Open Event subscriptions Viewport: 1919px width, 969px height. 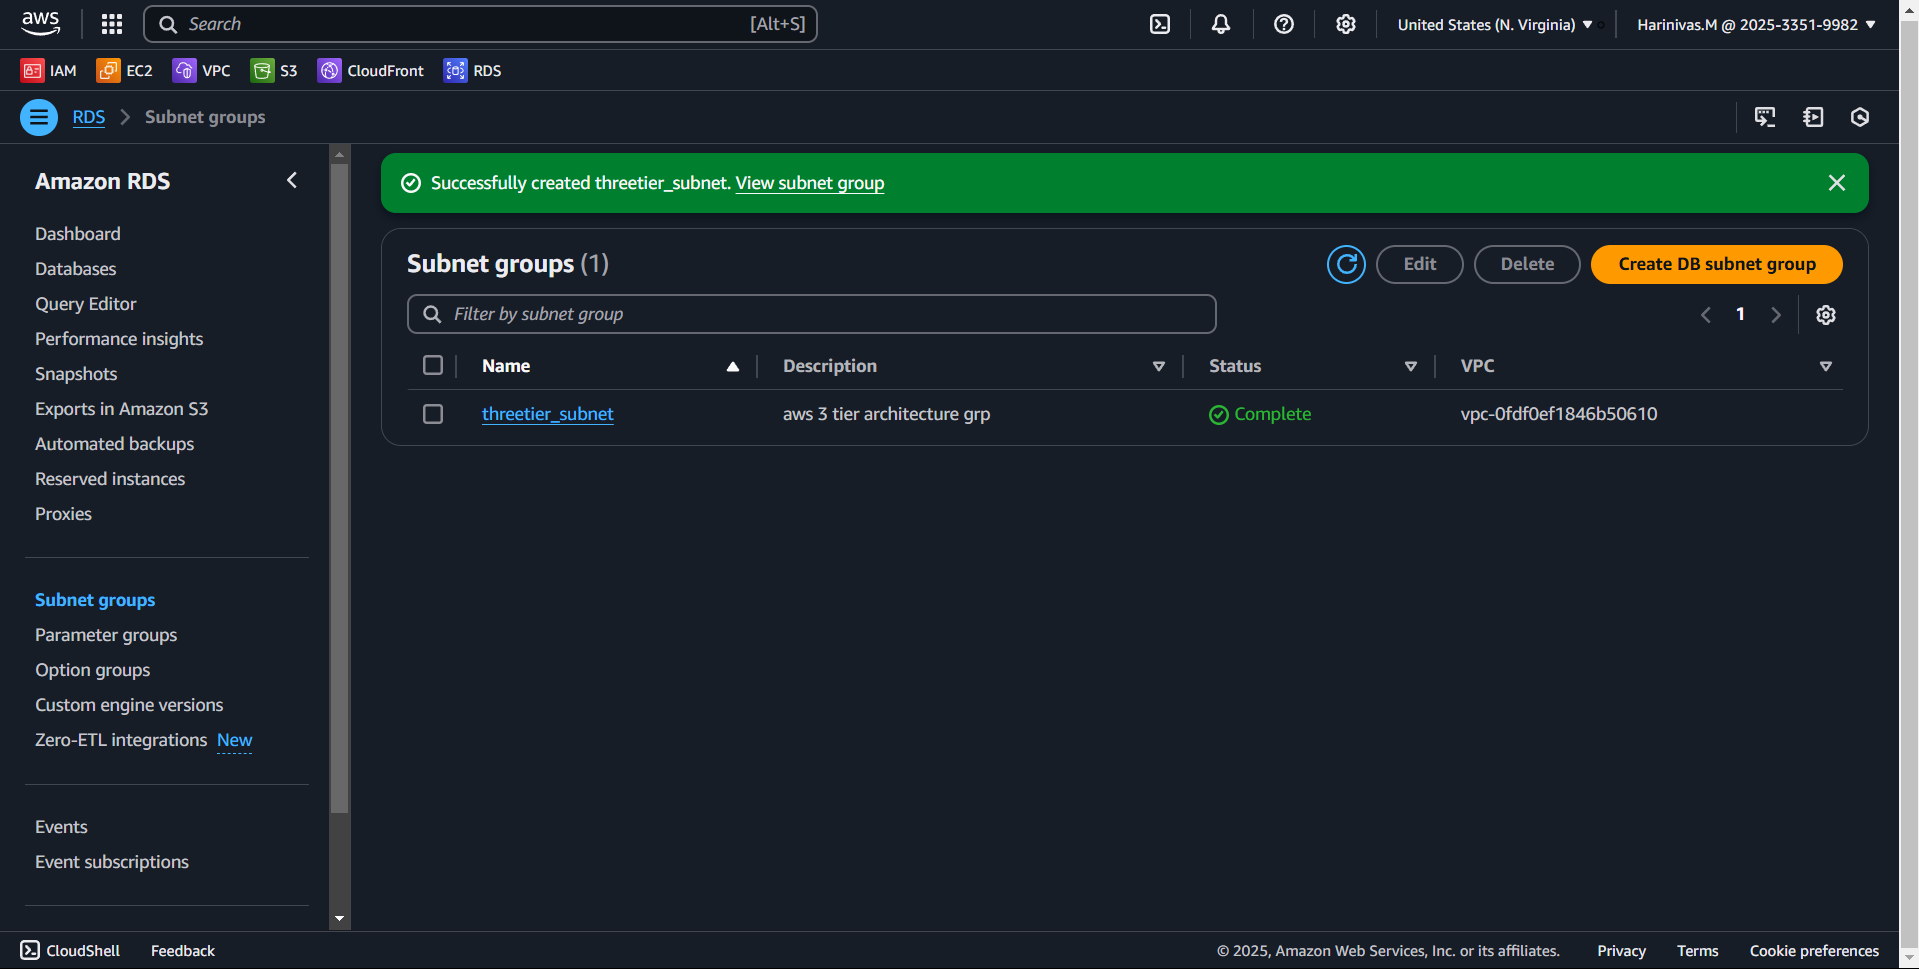[x=112, y=862]
